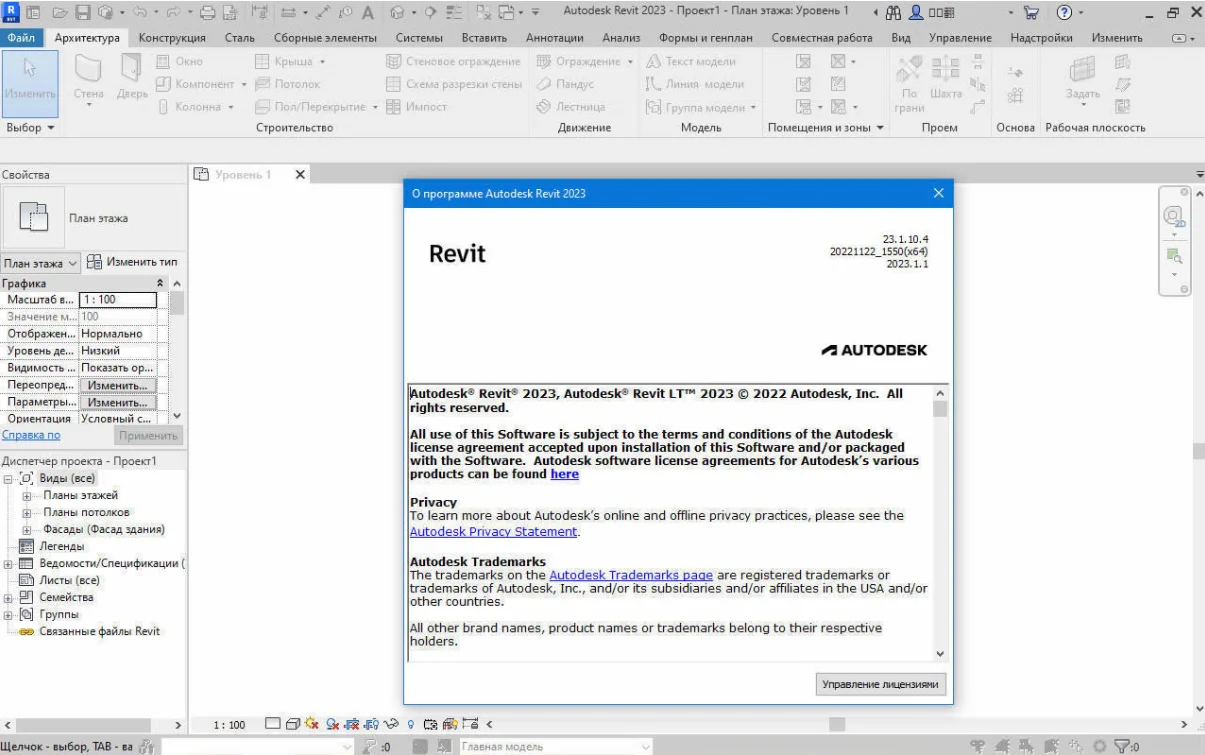Follow the 'here' license agreements link
The height and width of the screenshot is (755, 1205).
[564, 474]
